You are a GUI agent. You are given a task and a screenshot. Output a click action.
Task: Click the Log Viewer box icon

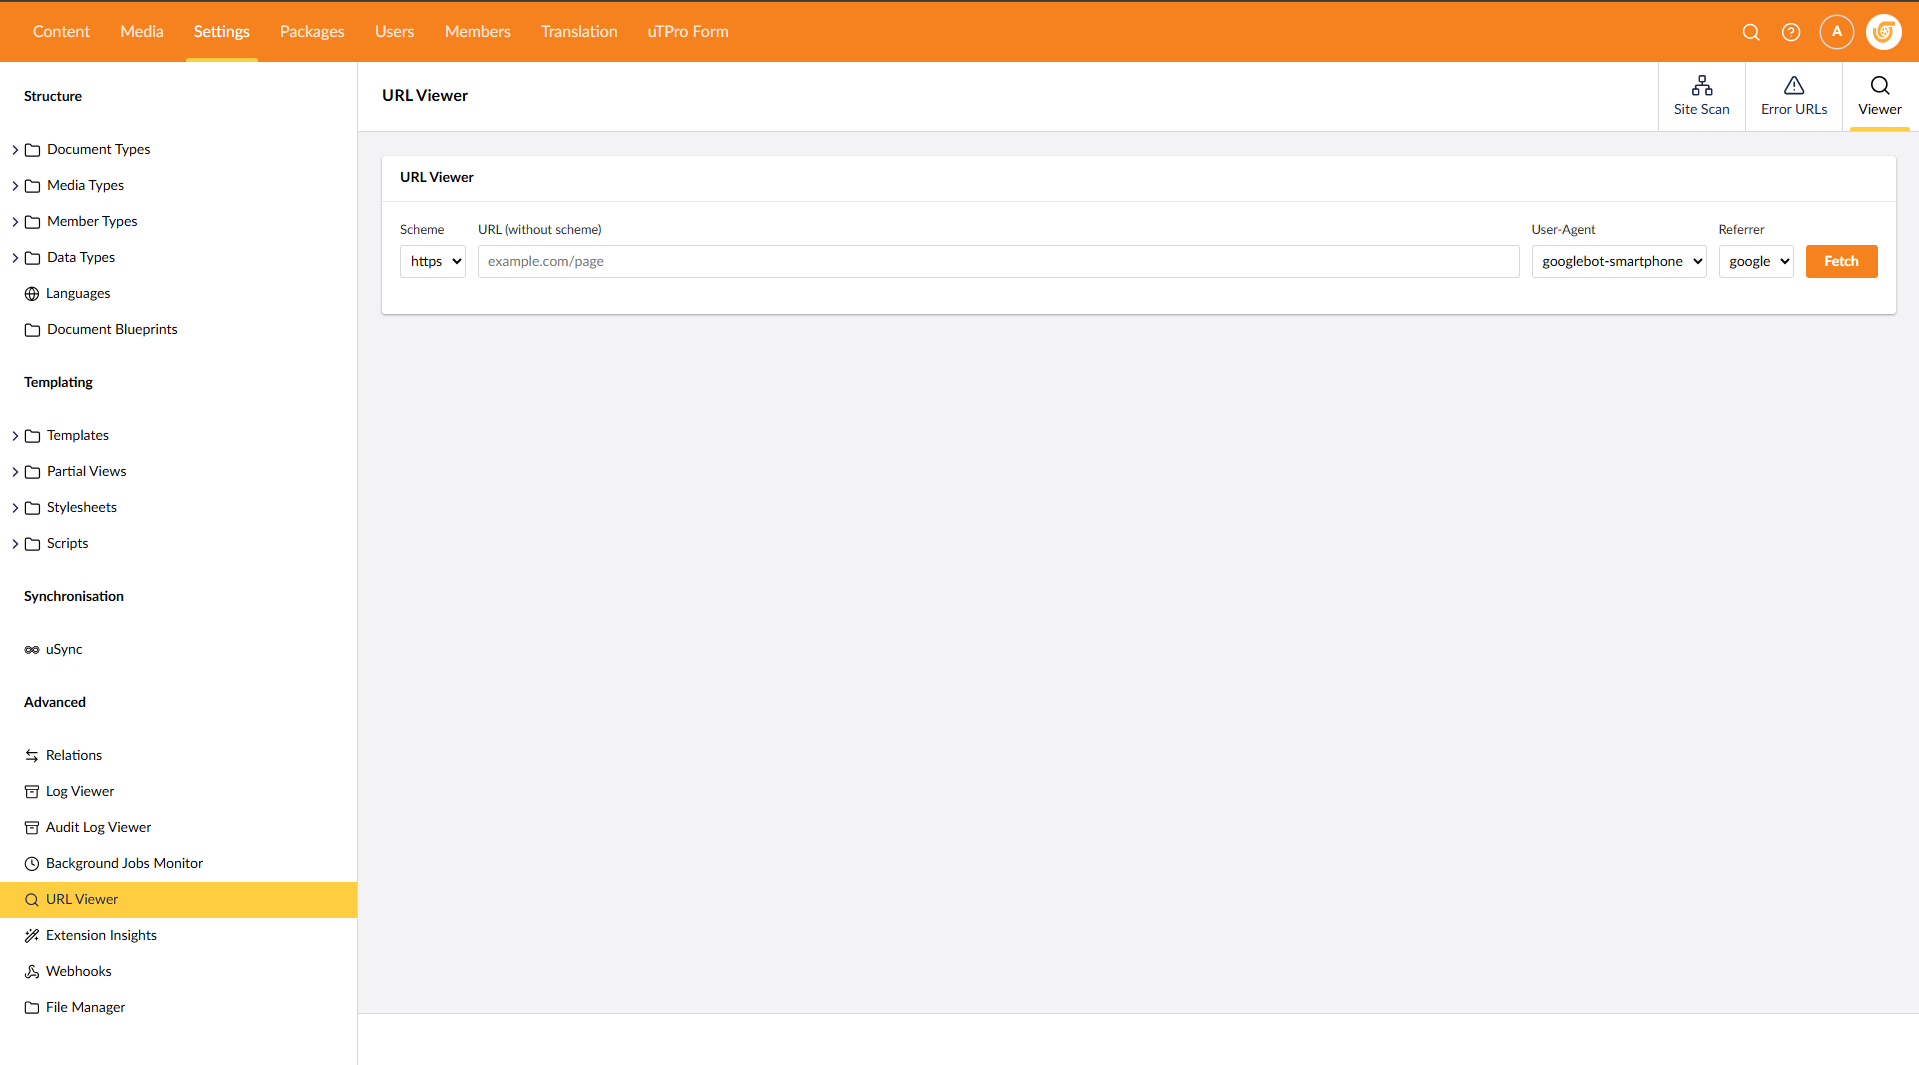pos(32,792)
